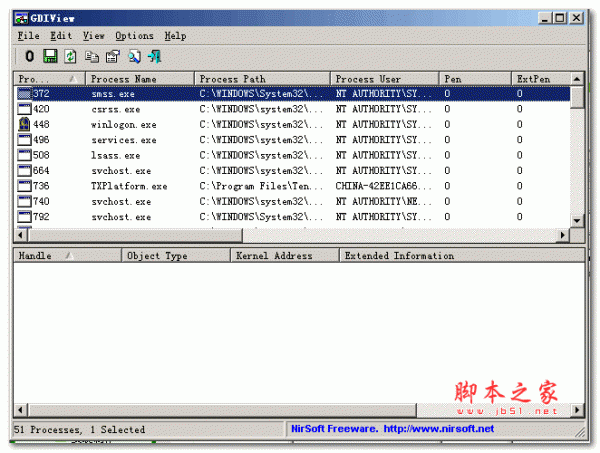The image size is (600, 453).
Task: Click the process icon for PID 420
Action: click(x=24, y=109)
